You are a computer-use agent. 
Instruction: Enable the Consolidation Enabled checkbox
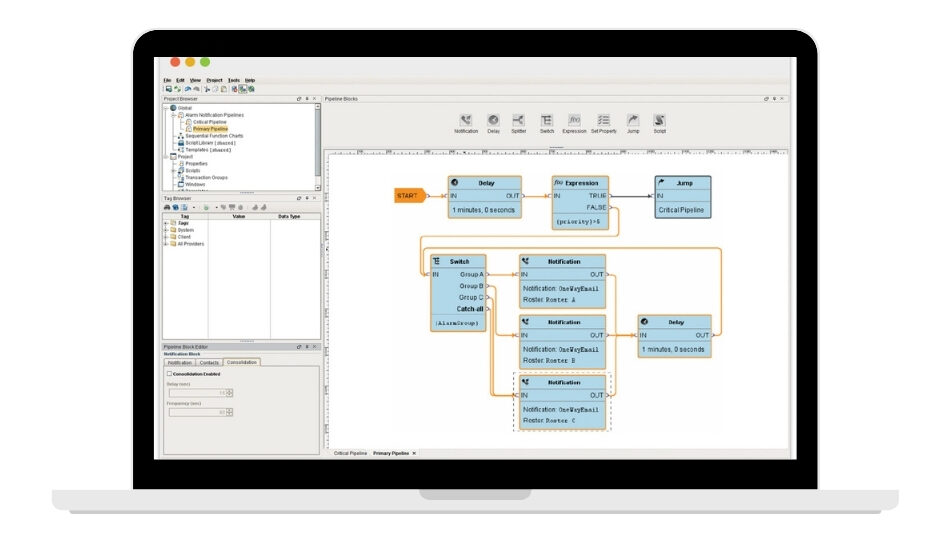[x=169, y=373]
